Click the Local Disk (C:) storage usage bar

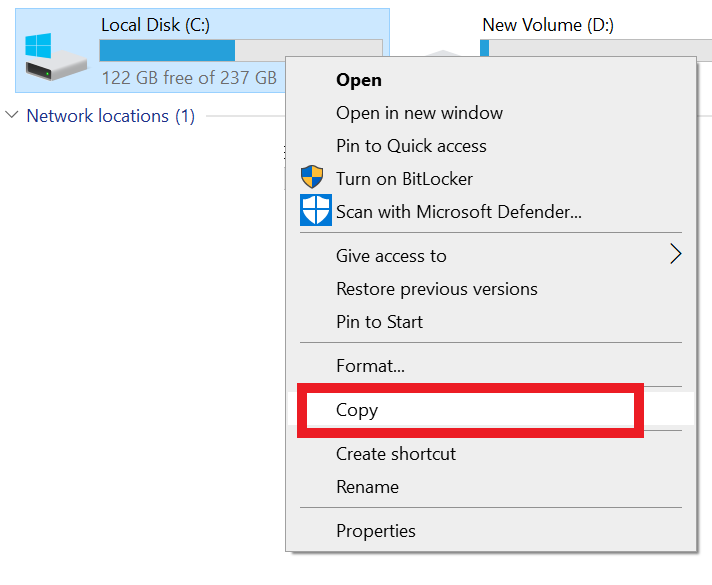tap(240, 50)
